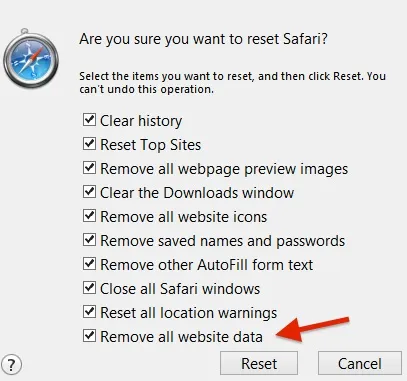Click the 'Remove saved names and passwords' label
Screen dimensions: 407x381
point(223,241)
